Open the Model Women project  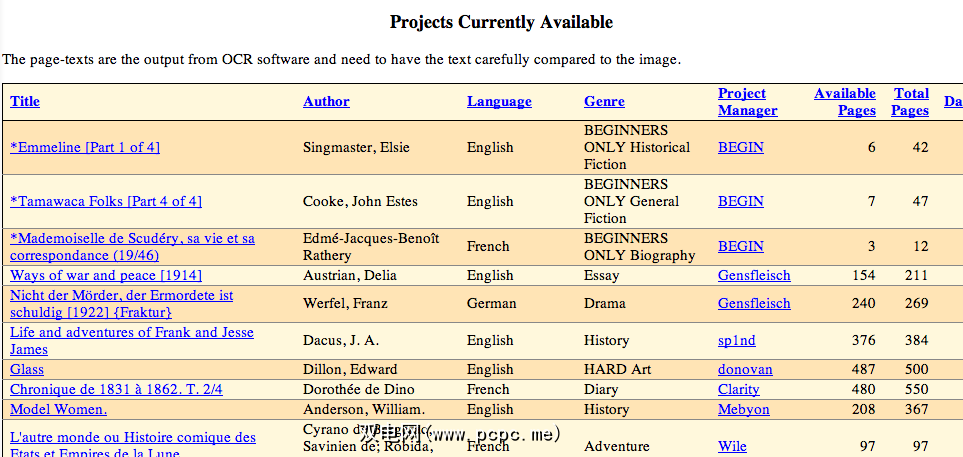coord(58,409)
